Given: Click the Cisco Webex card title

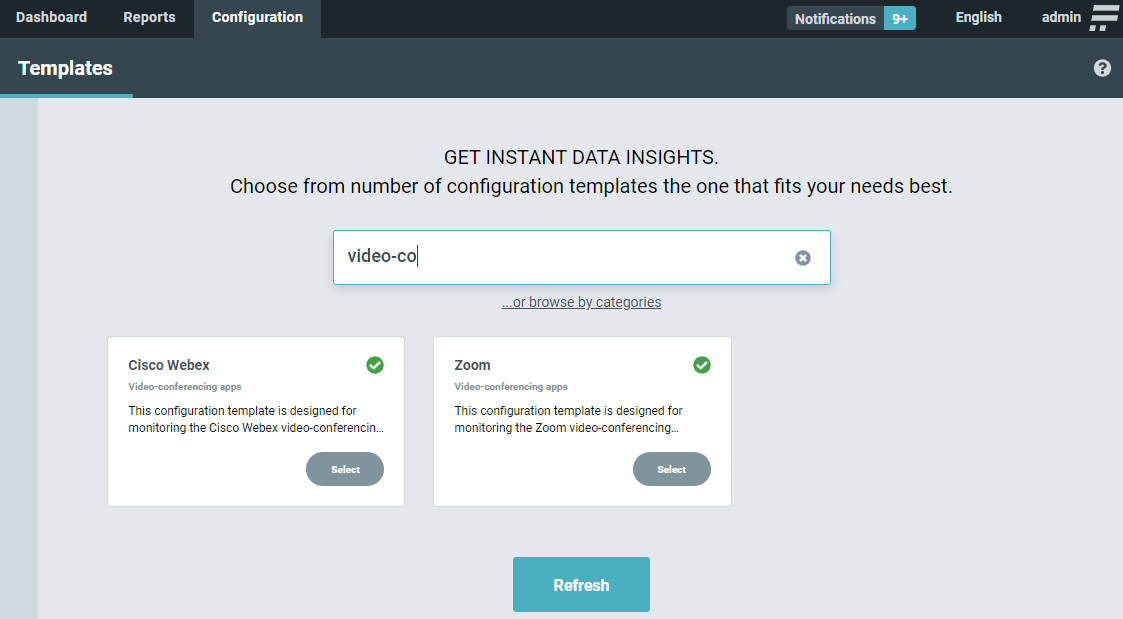Looking at the screenshot, I should point(169,365).
